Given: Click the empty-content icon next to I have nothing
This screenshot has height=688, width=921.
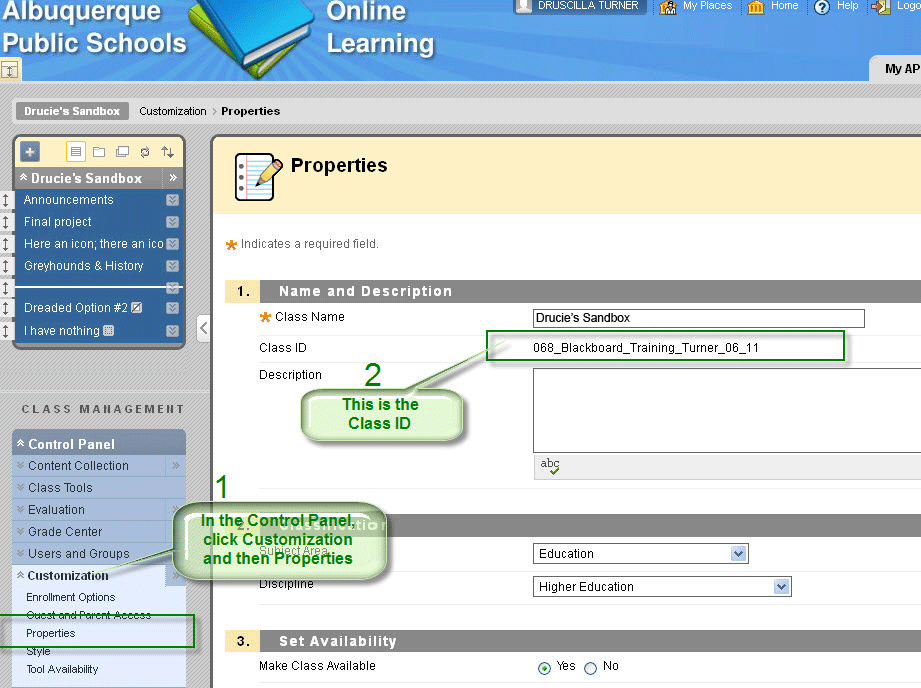Looking at the screenshot, I should (x=108, y=331).
